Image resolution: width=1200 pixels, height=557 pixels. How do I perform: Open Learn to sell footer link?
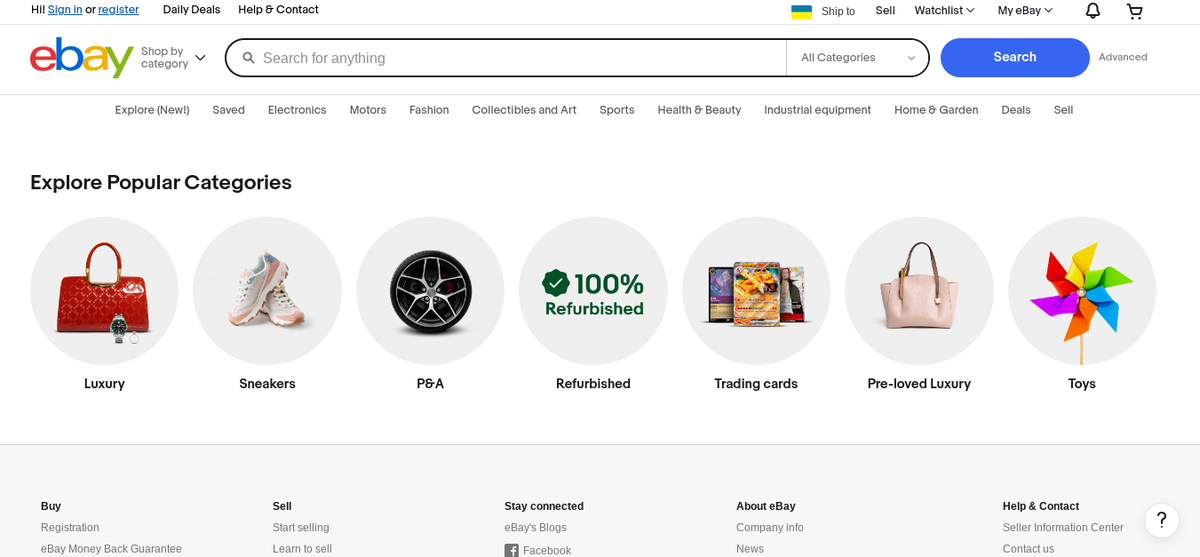pos(302,549)
